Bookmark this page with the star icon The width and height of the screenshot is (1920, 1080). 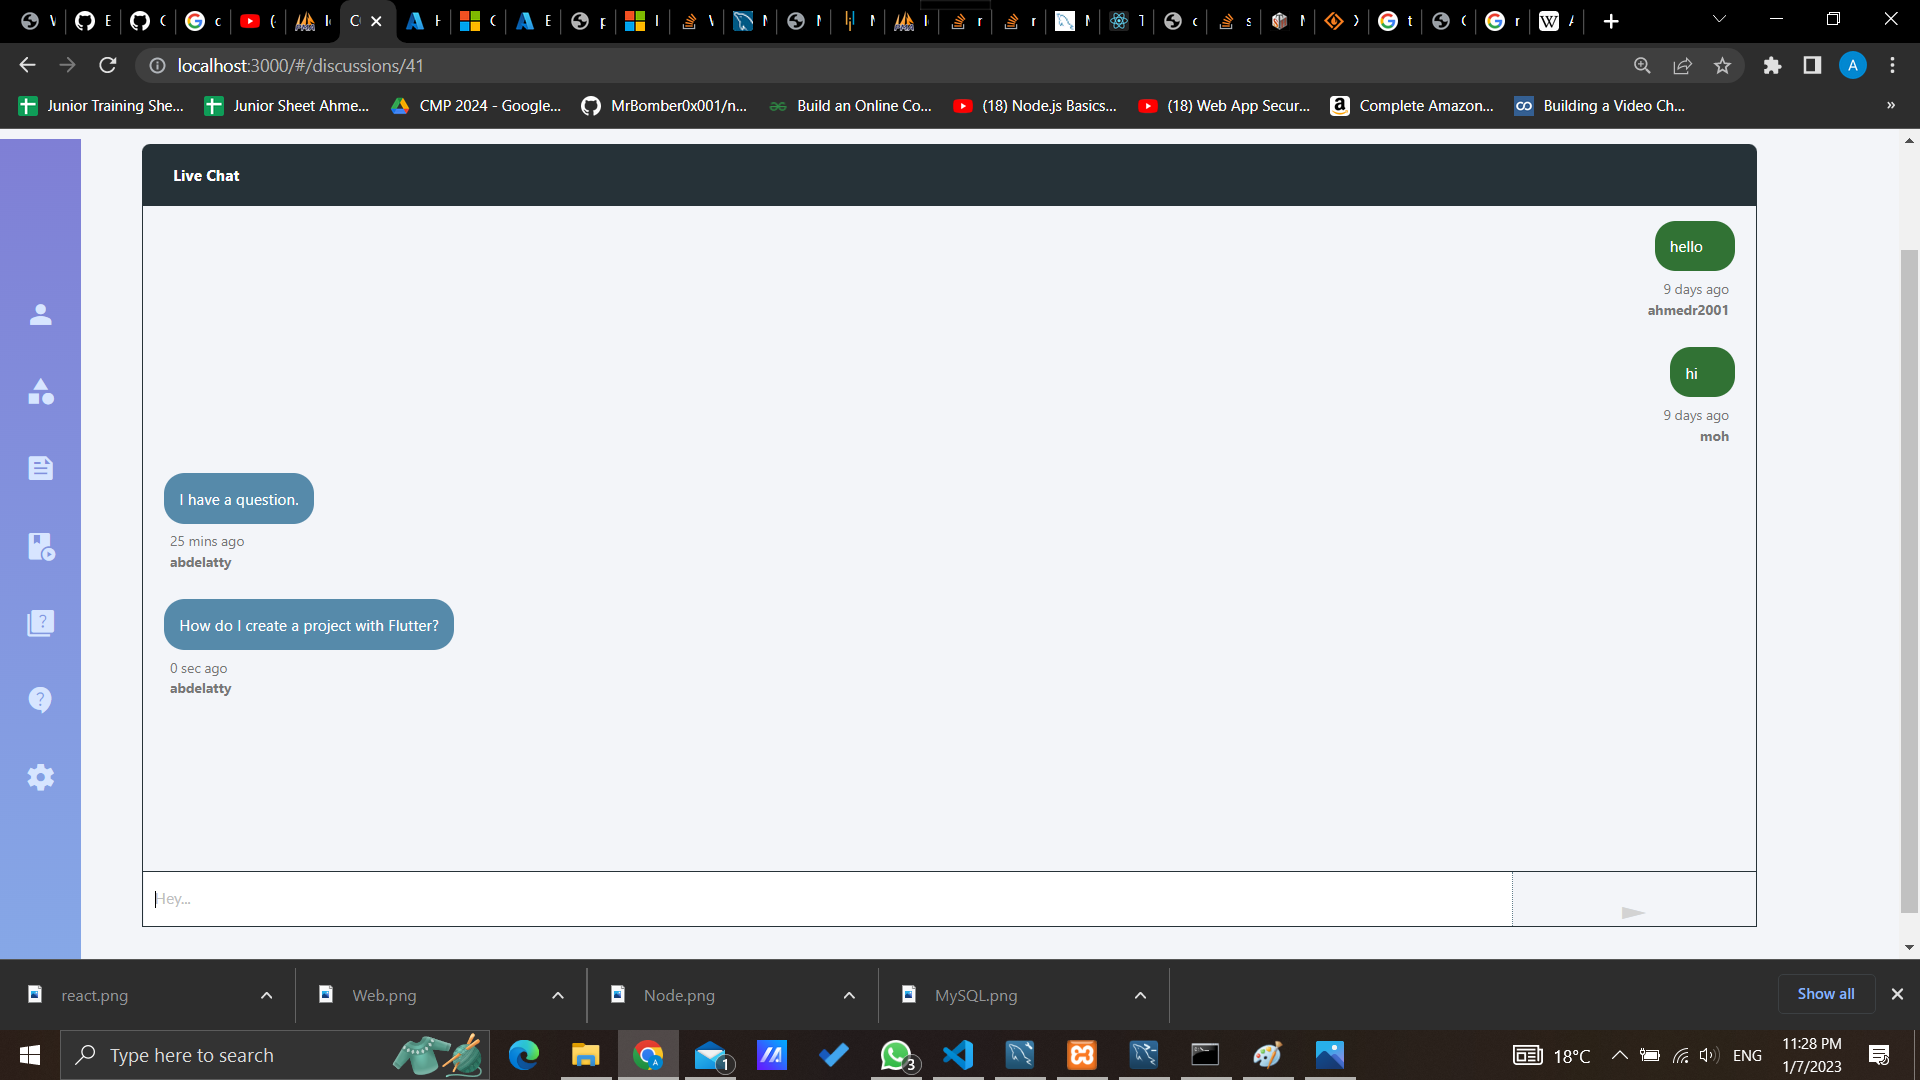tap(1722, 66)
